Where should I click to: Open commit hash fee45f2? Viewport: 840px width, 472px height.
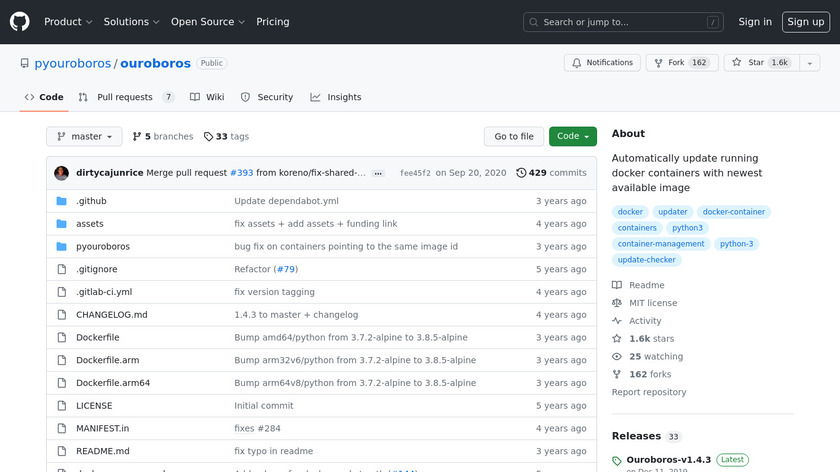click(415, 173)
